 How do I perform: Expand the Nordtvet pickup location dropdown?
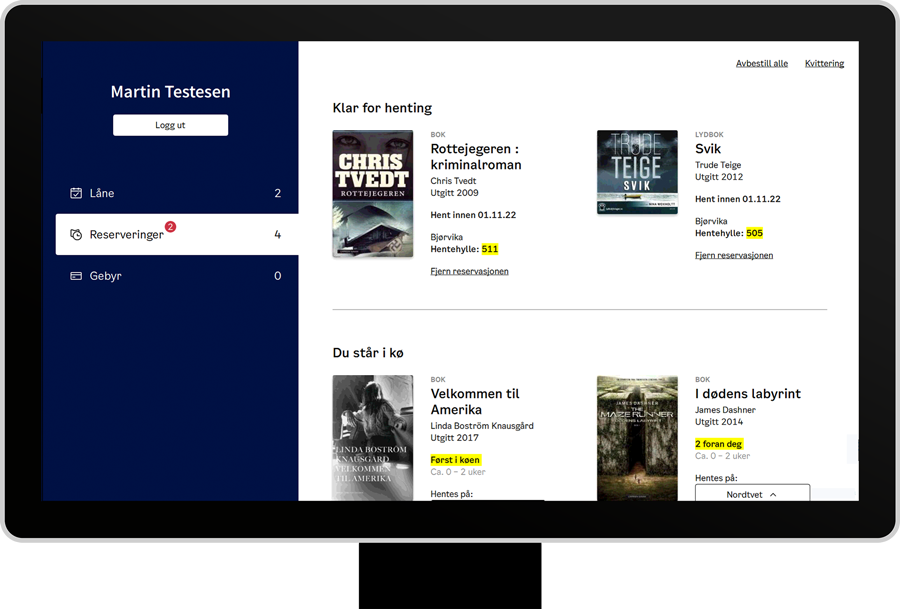click(x=752, y=494)
